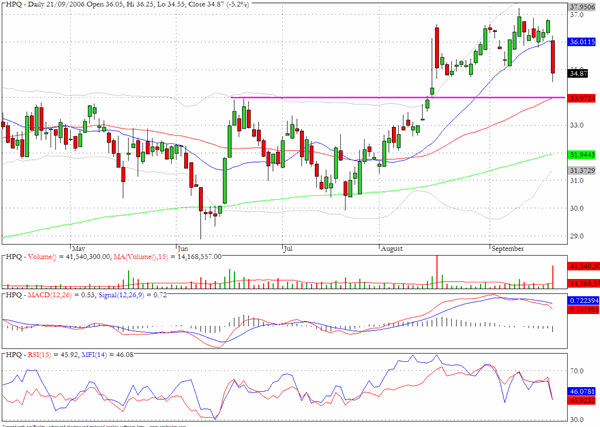Click the blue 46.0781 MFI value label
Viewport: 600px width, 427px height.
(x=582, y=392)
